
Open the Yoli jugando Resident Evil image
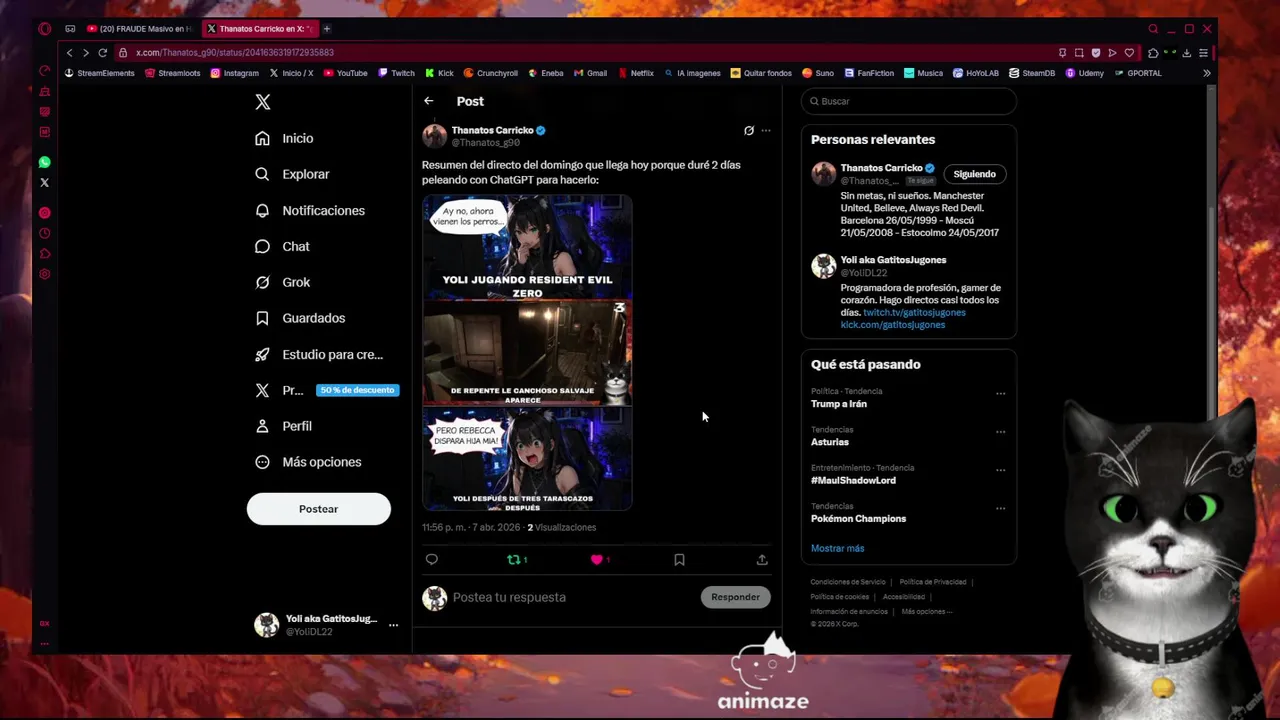[x=527, y=248]
